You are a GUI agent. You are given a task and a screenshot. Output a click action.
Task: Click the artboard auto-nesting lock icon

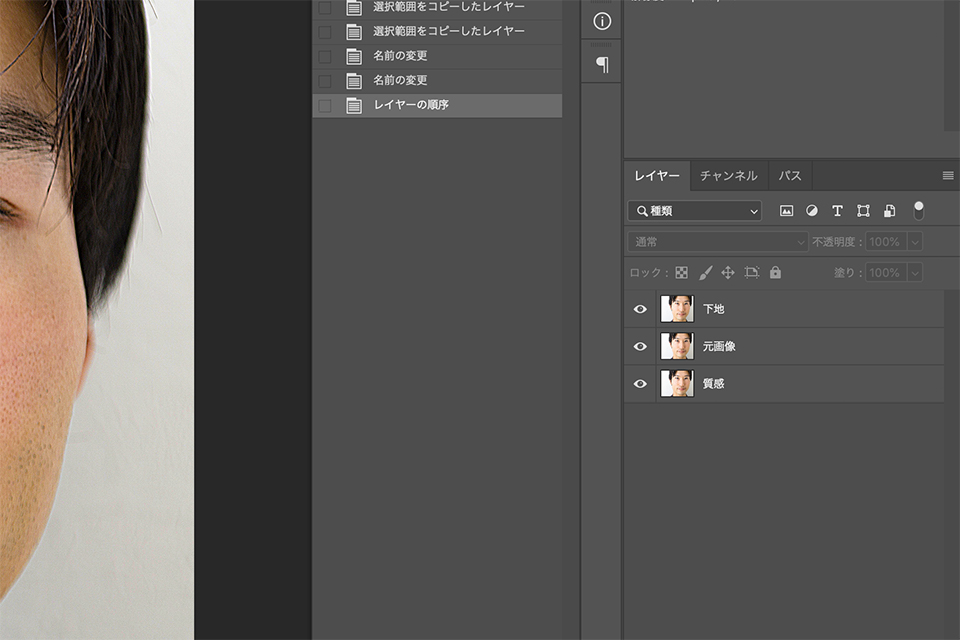752,273
